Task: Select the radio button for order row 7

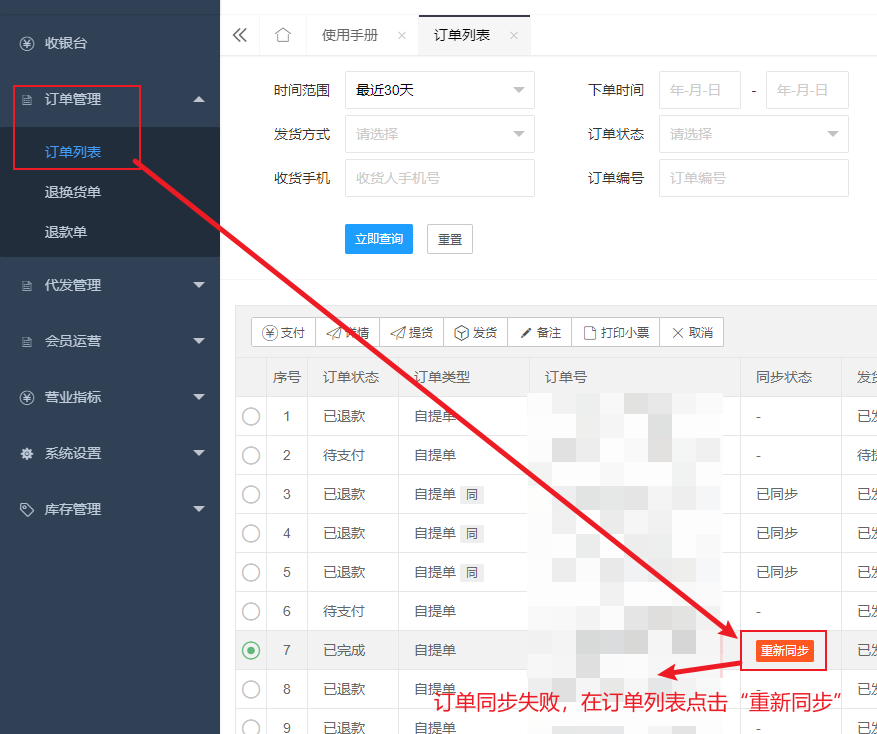Action: click(x=251, y=650)
